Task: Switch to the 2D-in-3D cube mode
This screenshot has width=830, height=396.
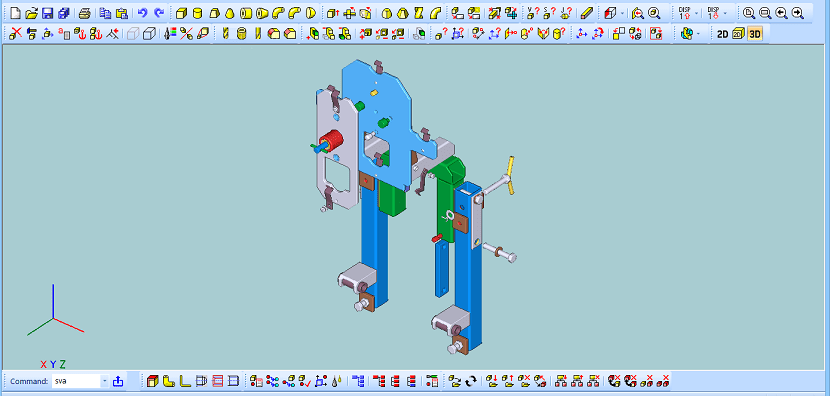Action: point(738,34)
